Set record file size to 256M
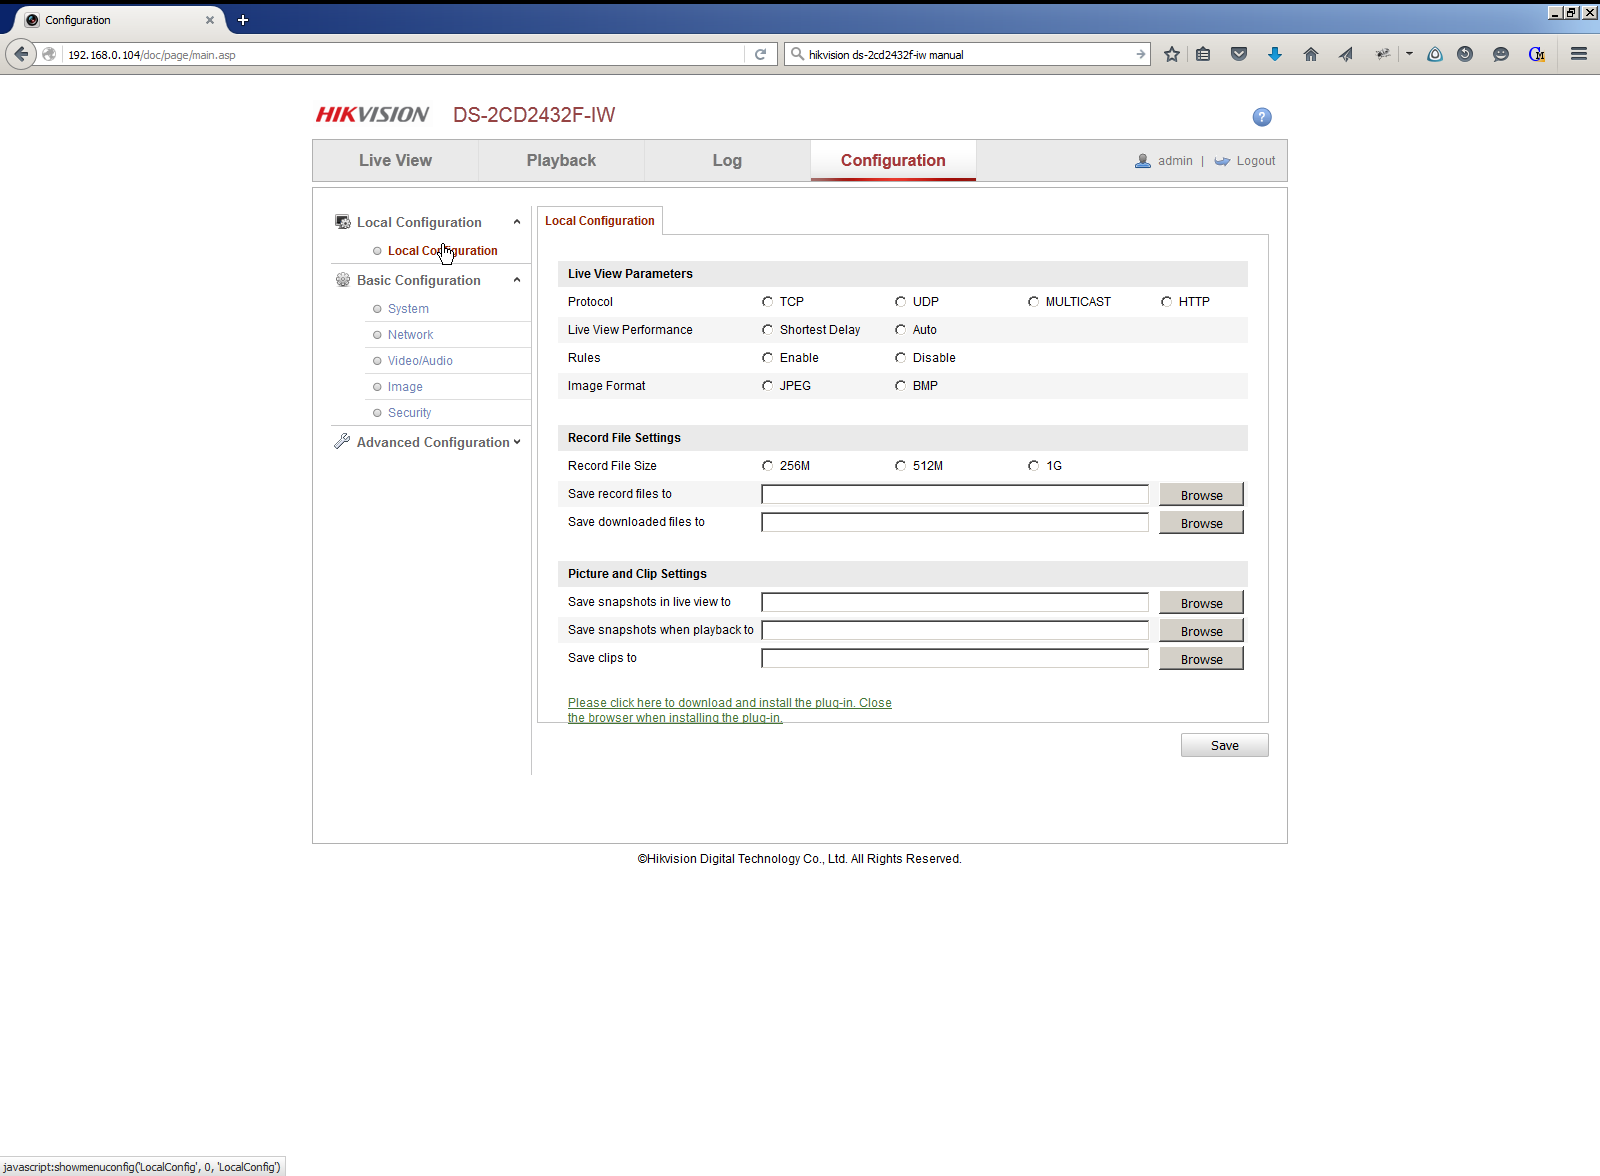1600x1176 pixels. pos(767,466)
